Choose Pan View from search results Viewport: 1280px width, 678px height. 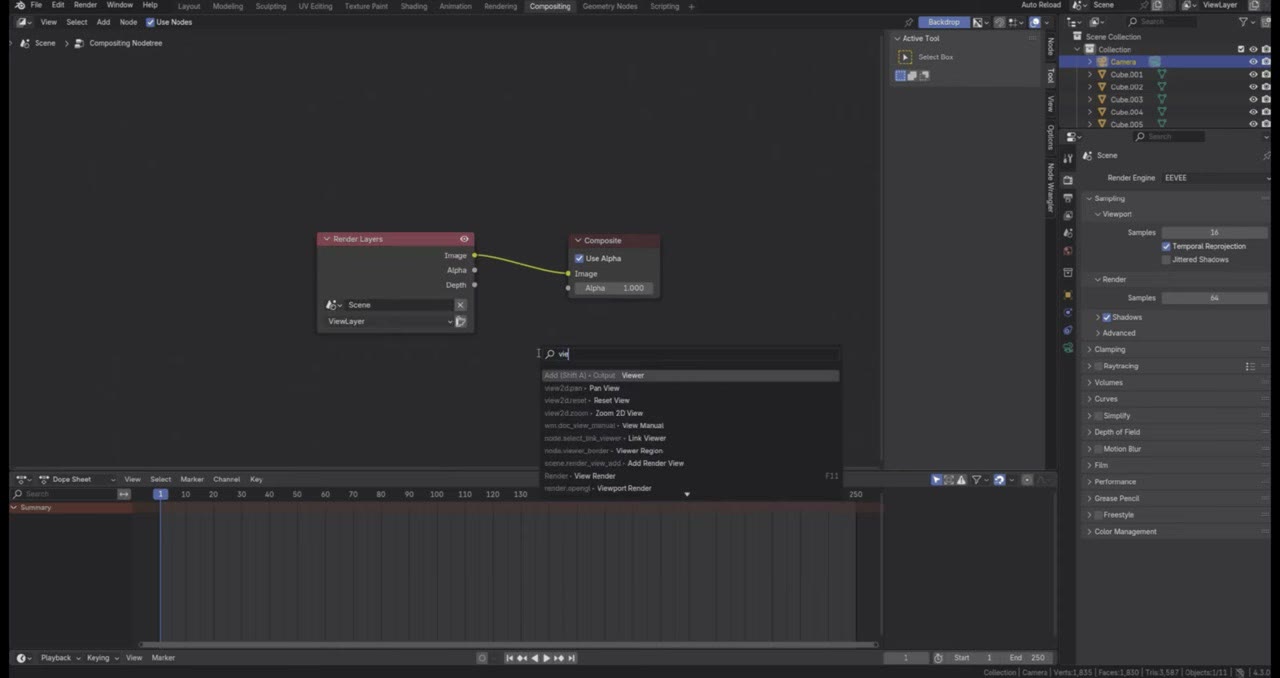(x=690, y=388)
